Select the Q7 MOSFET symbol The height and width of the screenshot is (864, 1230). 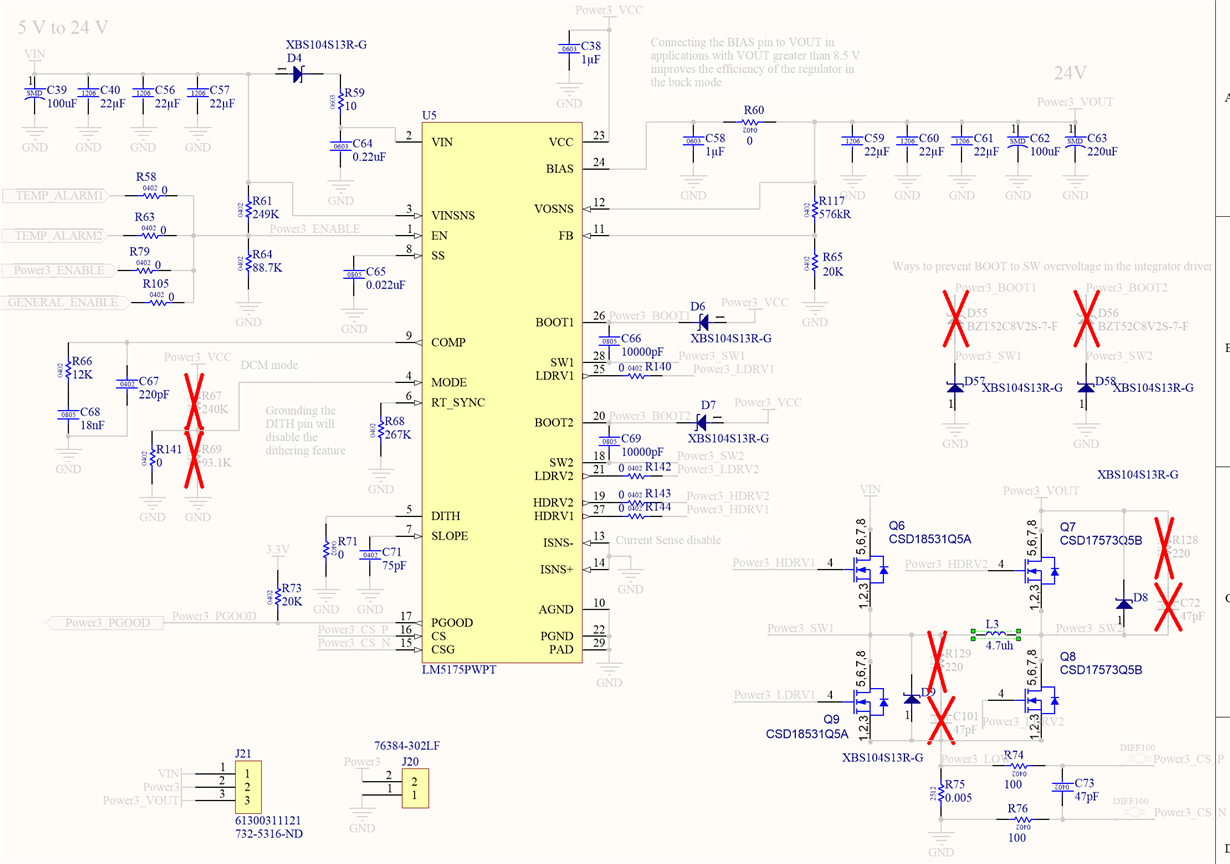1042,572
